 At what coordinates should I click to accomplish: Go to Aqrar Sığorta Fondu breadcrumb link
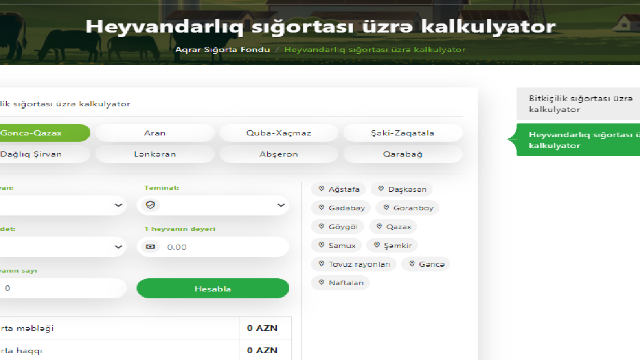tap(222, 49)
